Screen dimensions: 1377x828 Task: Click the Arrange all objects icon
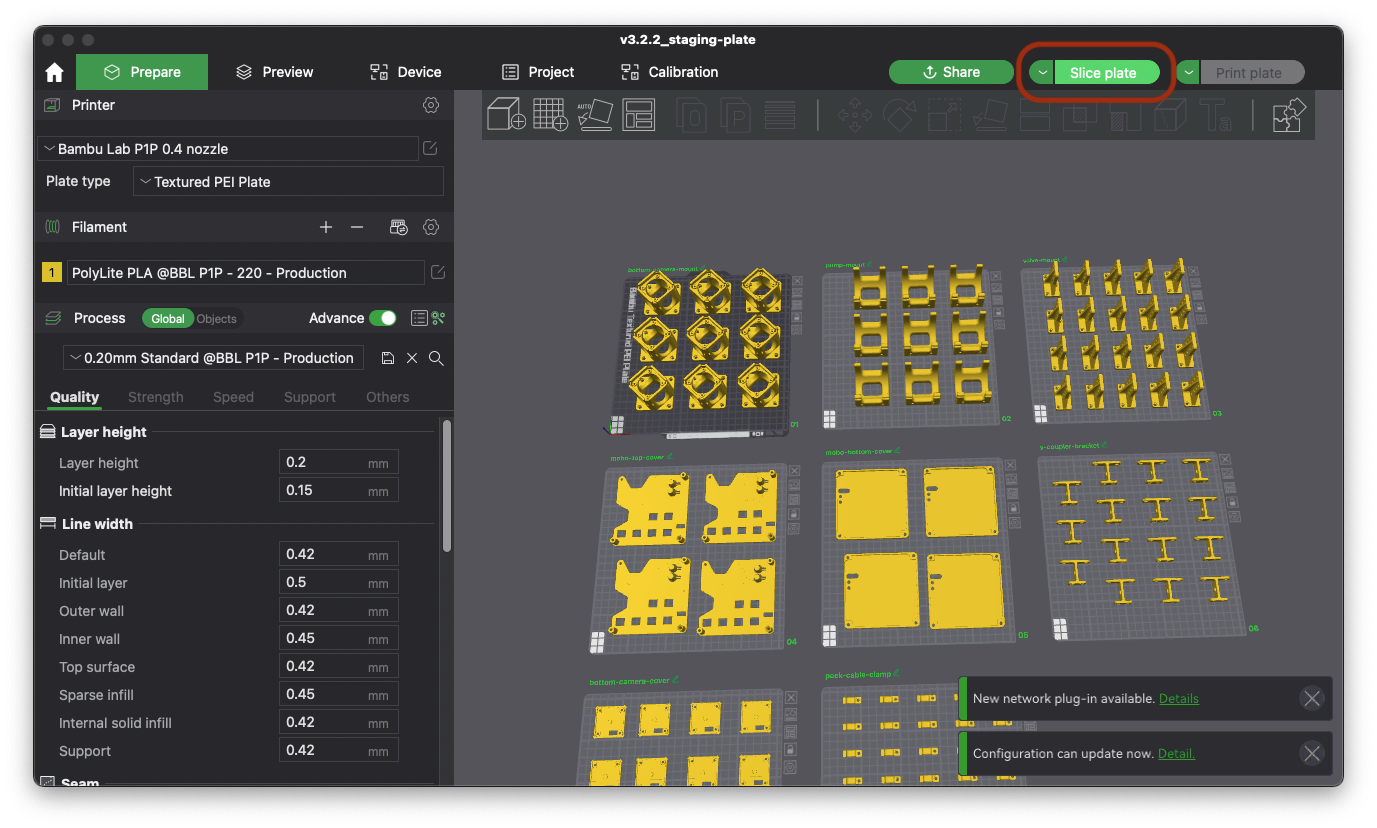(638, 114)
